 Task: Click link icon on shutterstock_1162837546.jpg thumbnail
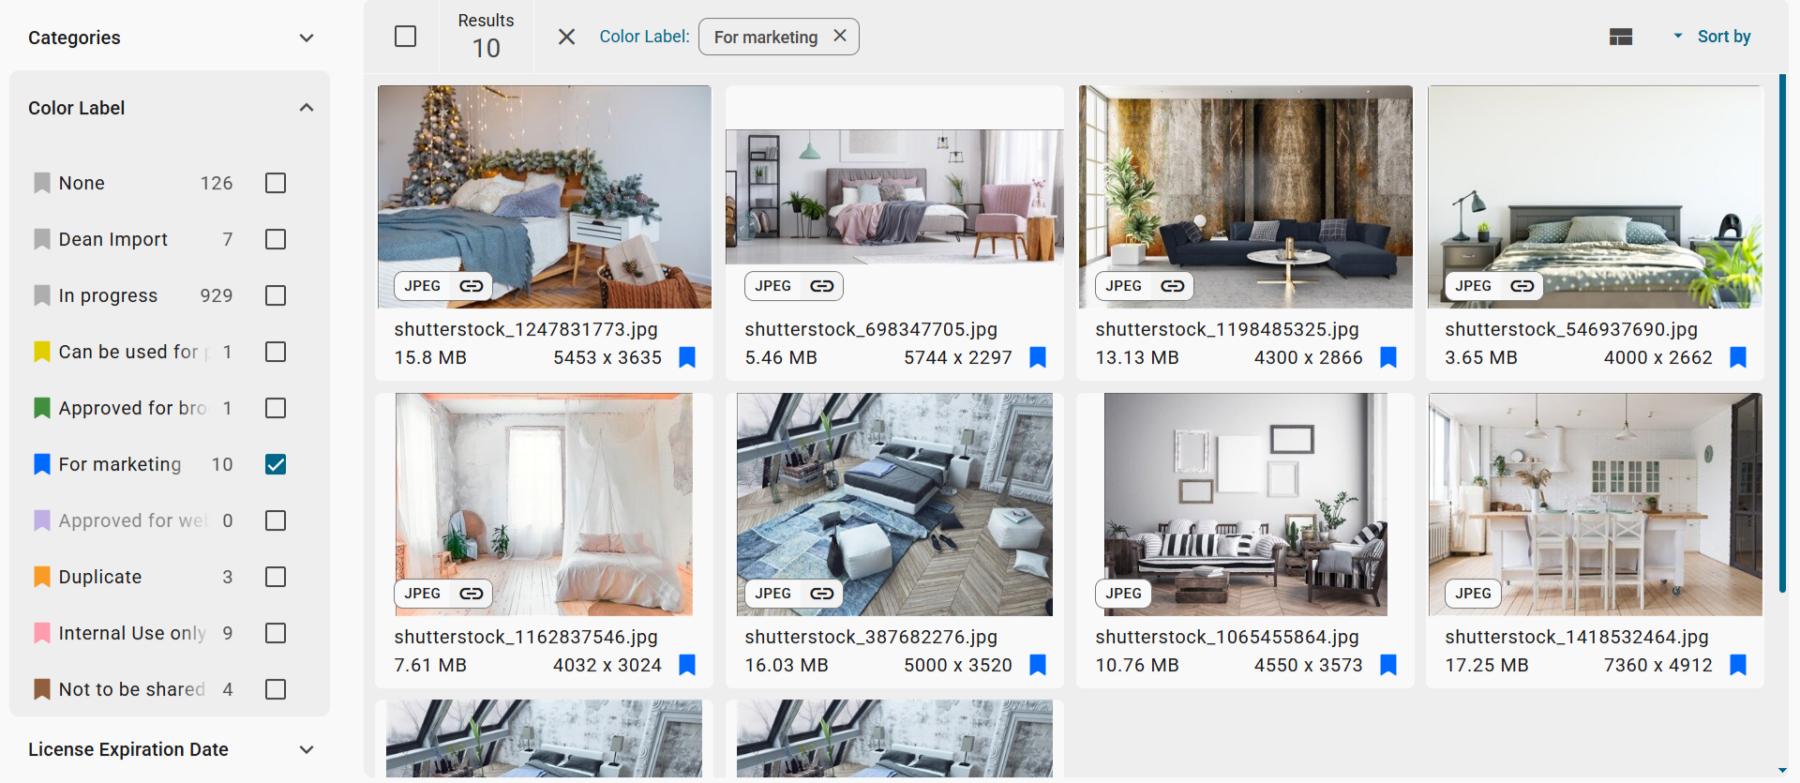[471, 594]
